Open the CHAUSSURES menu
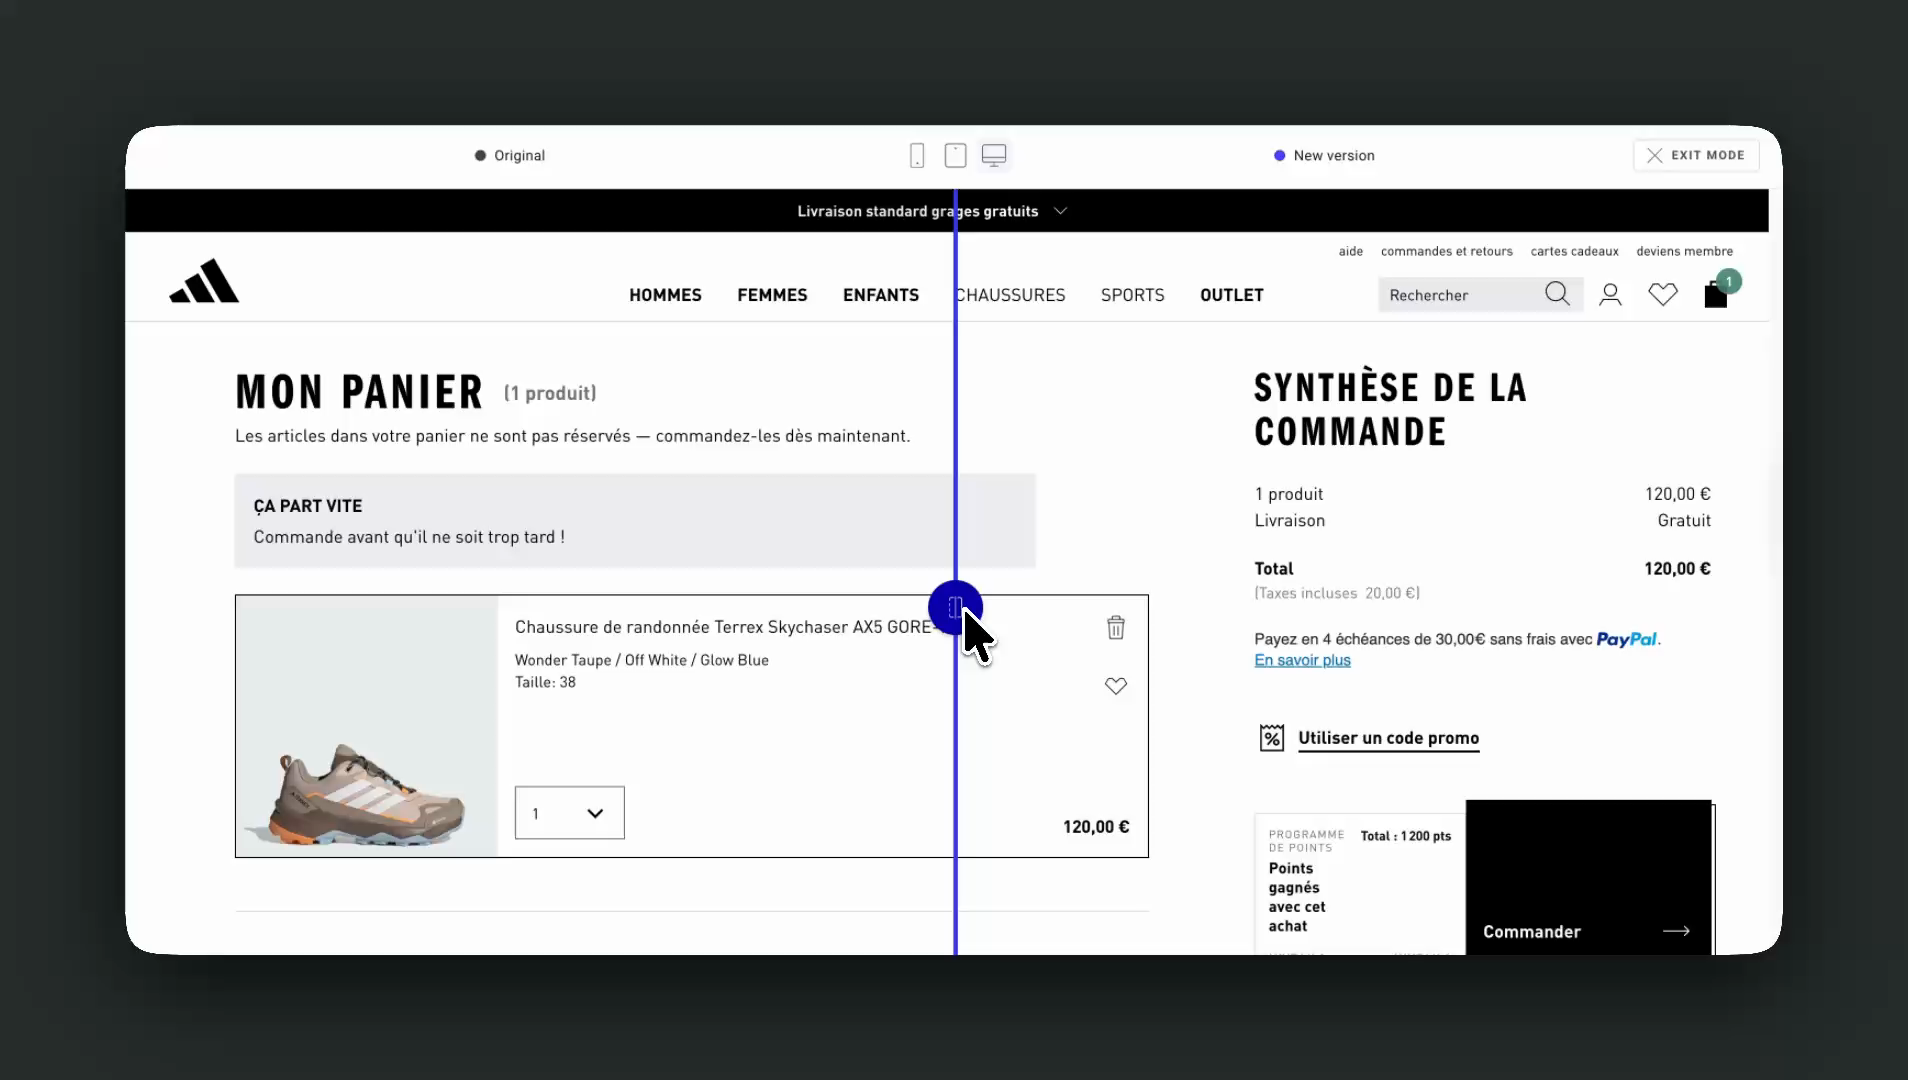Viewport: 1908px width, 1080px height. 1011,295
